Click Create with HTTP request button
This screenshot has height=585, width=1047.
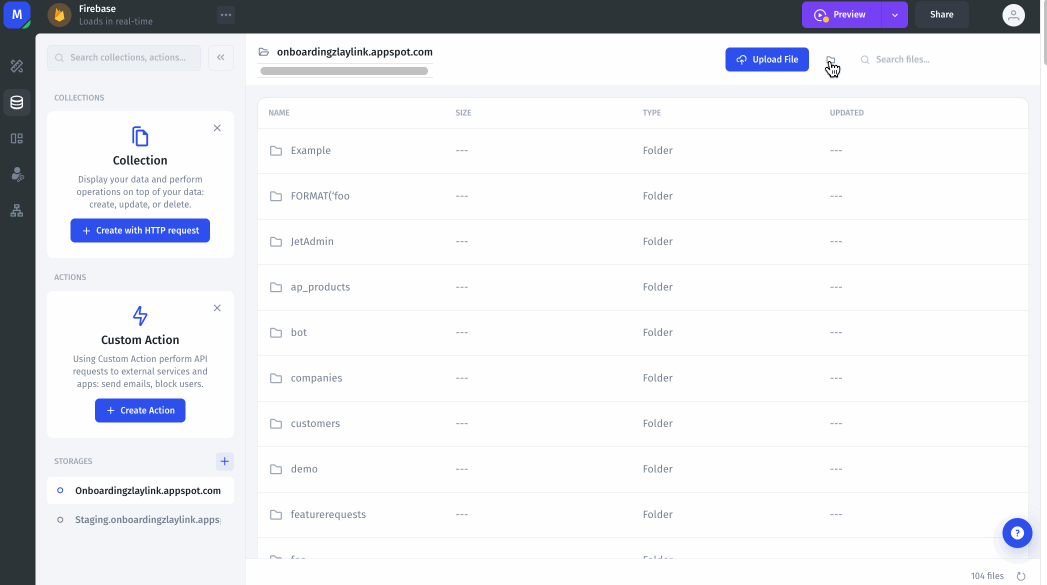(x=140, y=230)
